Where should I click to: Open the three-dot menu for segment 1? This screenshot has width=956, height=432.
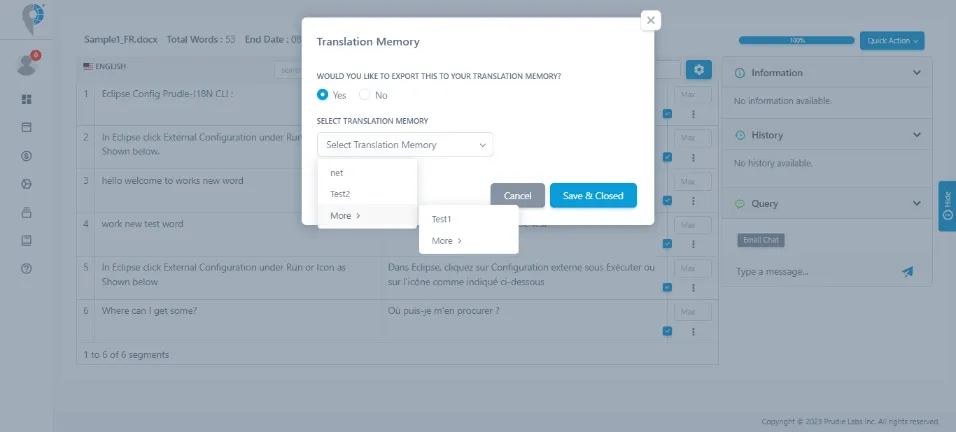click(693, 114)
